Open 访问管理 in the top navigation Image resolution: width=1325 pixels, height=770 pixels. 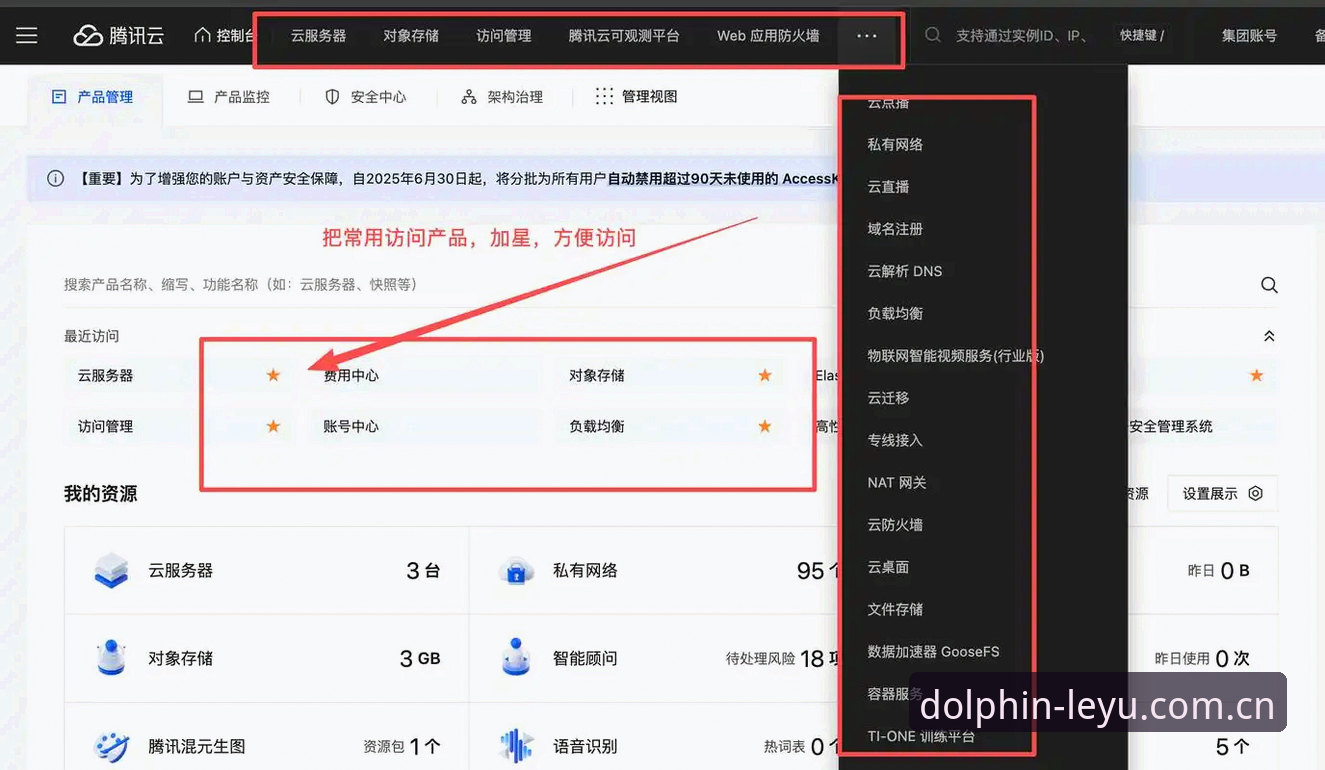point(504,35)
